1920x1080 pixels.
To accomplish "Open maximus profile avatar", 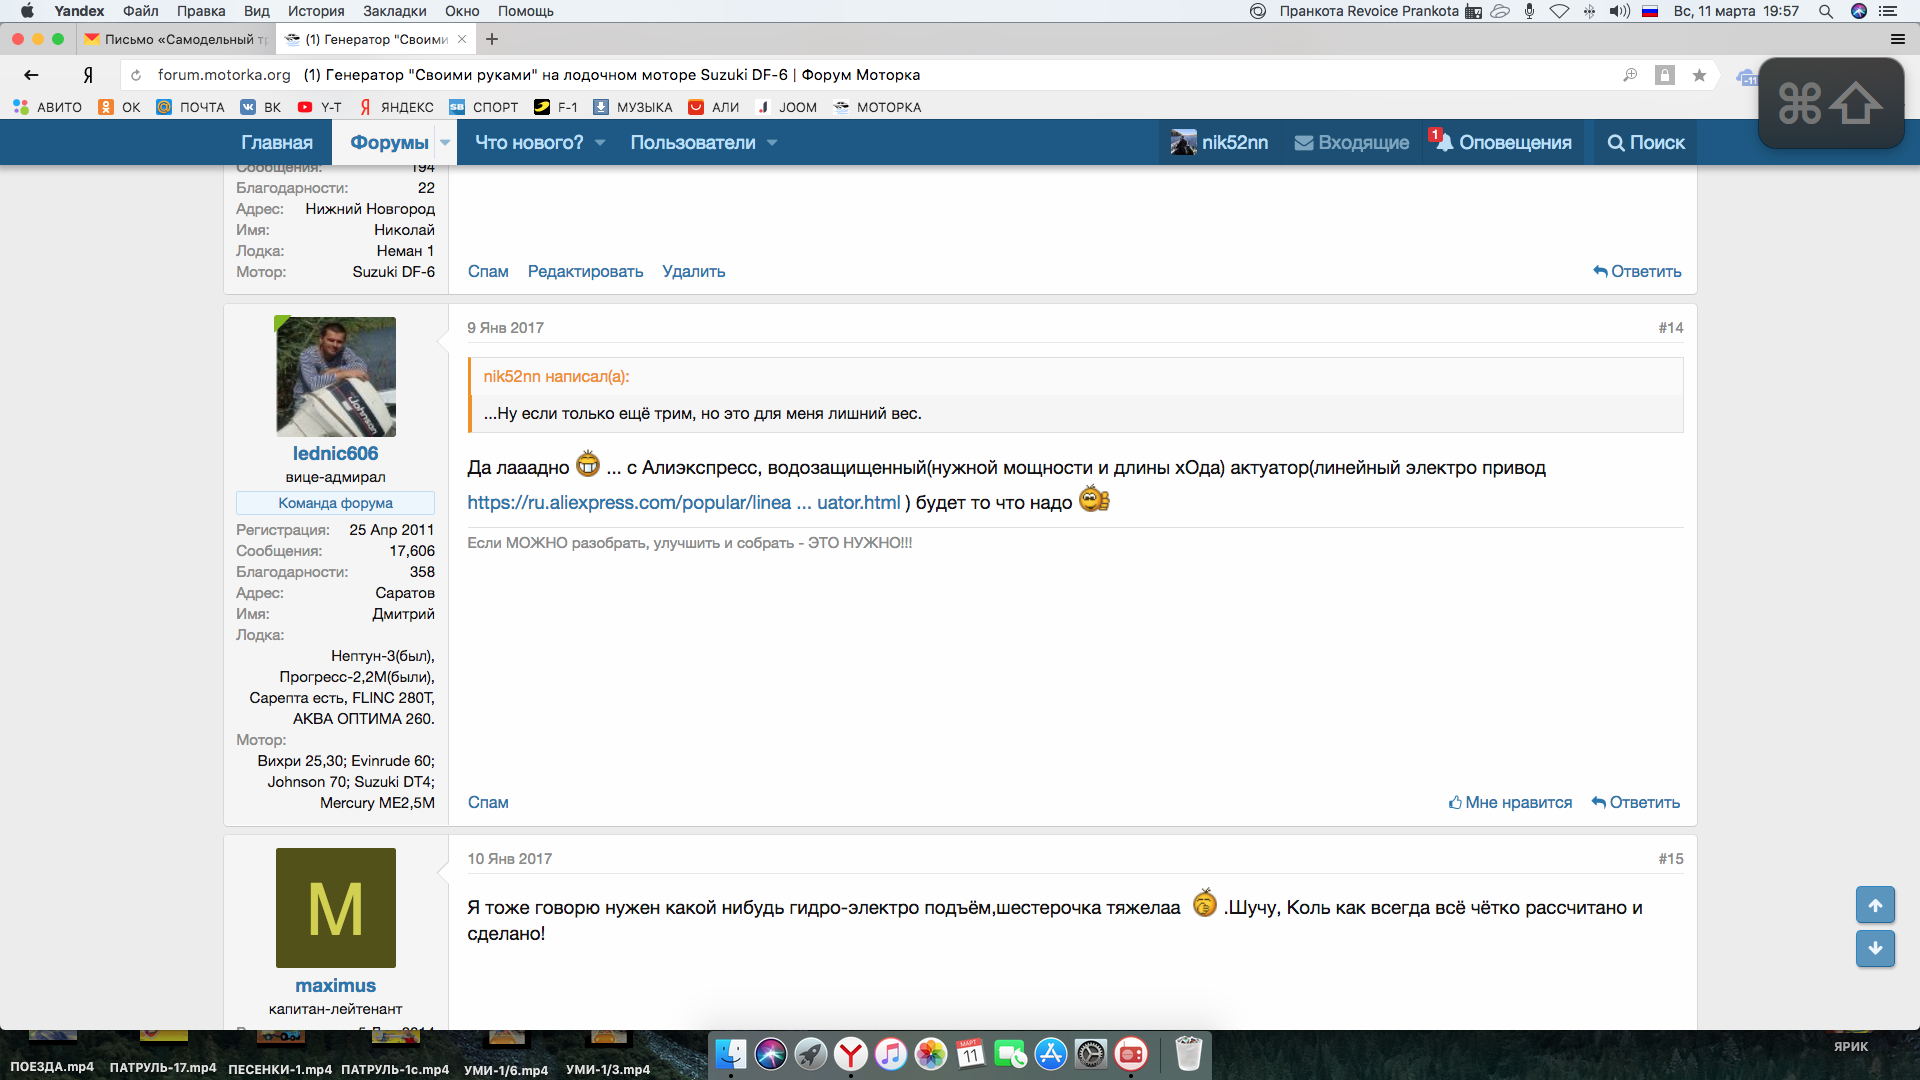I will coord(335,908).
